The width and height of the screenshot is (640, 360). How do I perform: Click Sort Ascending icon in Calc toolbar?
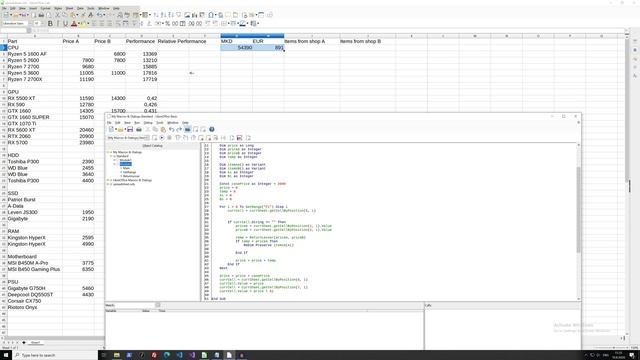162,15
